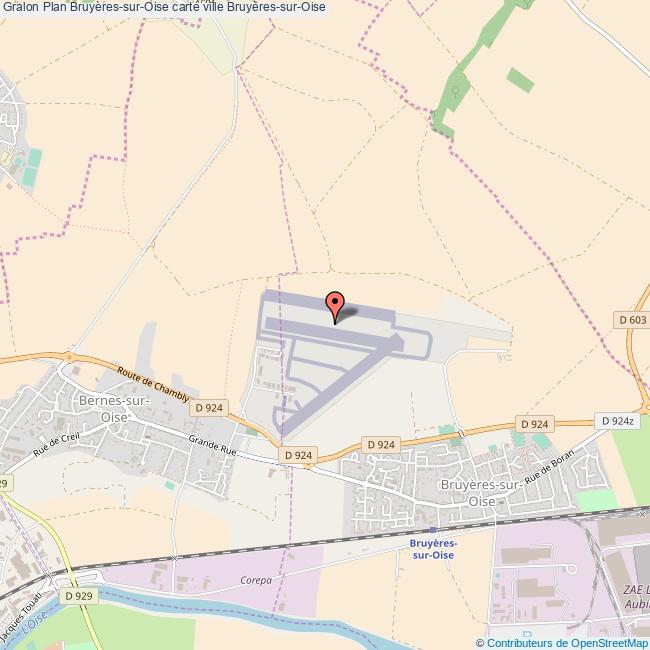Select the Corepa industrial area label
Viewport: 650px width, 650px height.
[256, 580]
